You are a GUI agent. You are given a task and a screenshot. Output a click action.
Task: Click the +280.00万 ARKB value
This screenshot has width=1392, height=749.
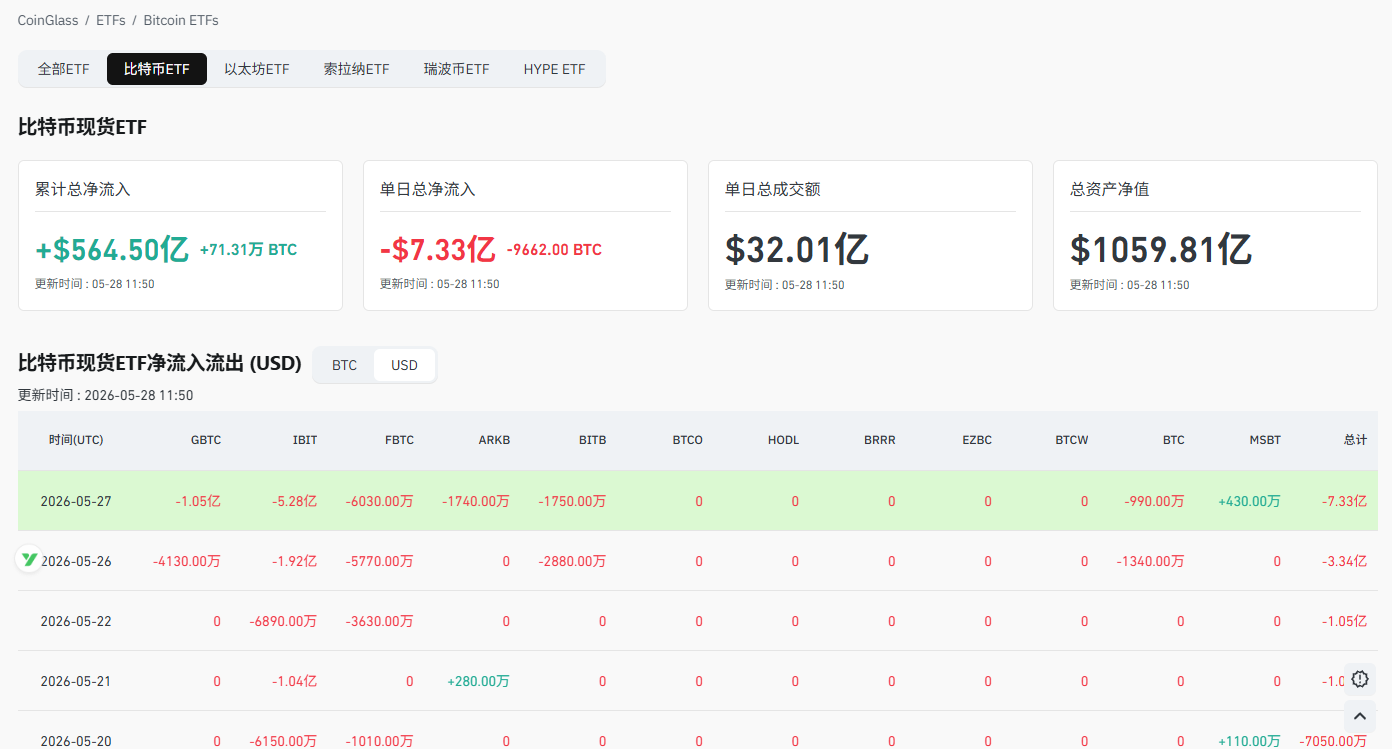point(479,681)
